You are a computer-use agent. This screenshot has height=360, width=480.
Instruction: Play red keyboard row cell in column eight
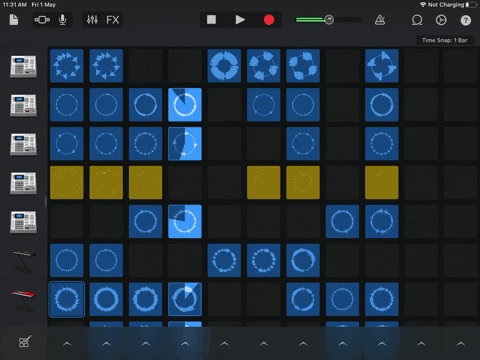pyautogui.click(x=342, y=299)
